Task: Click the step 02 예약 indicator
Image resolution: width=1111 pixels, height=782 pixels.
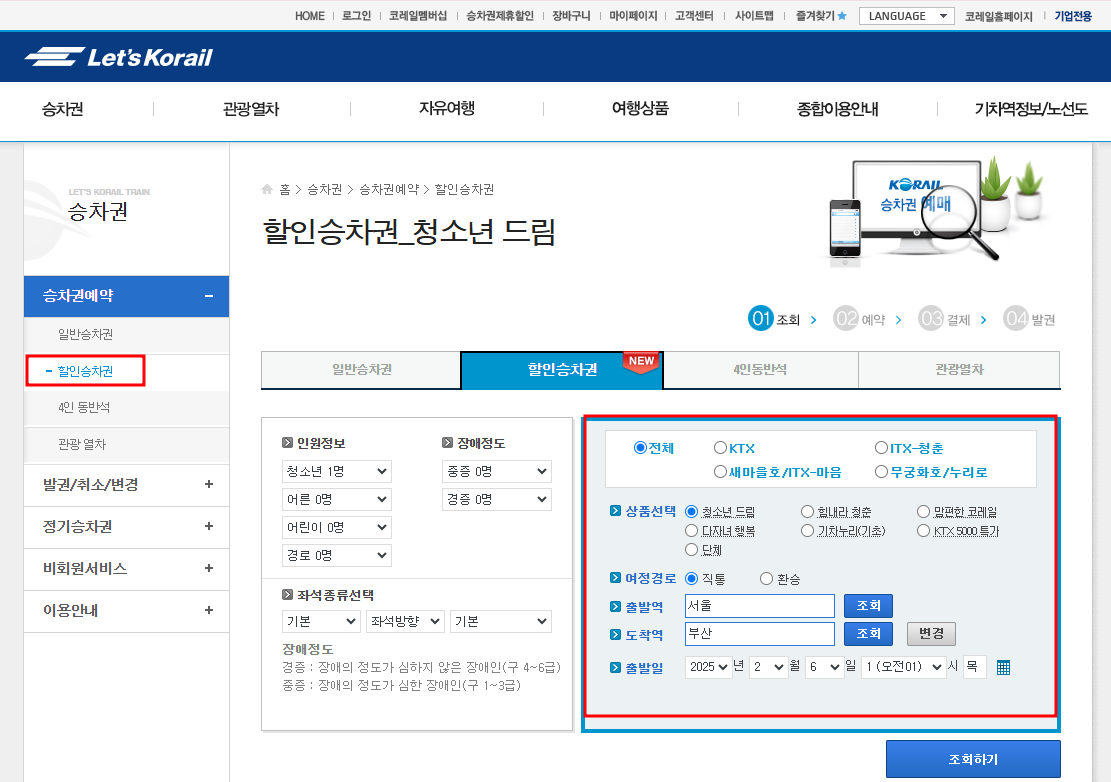Action: 859,319
